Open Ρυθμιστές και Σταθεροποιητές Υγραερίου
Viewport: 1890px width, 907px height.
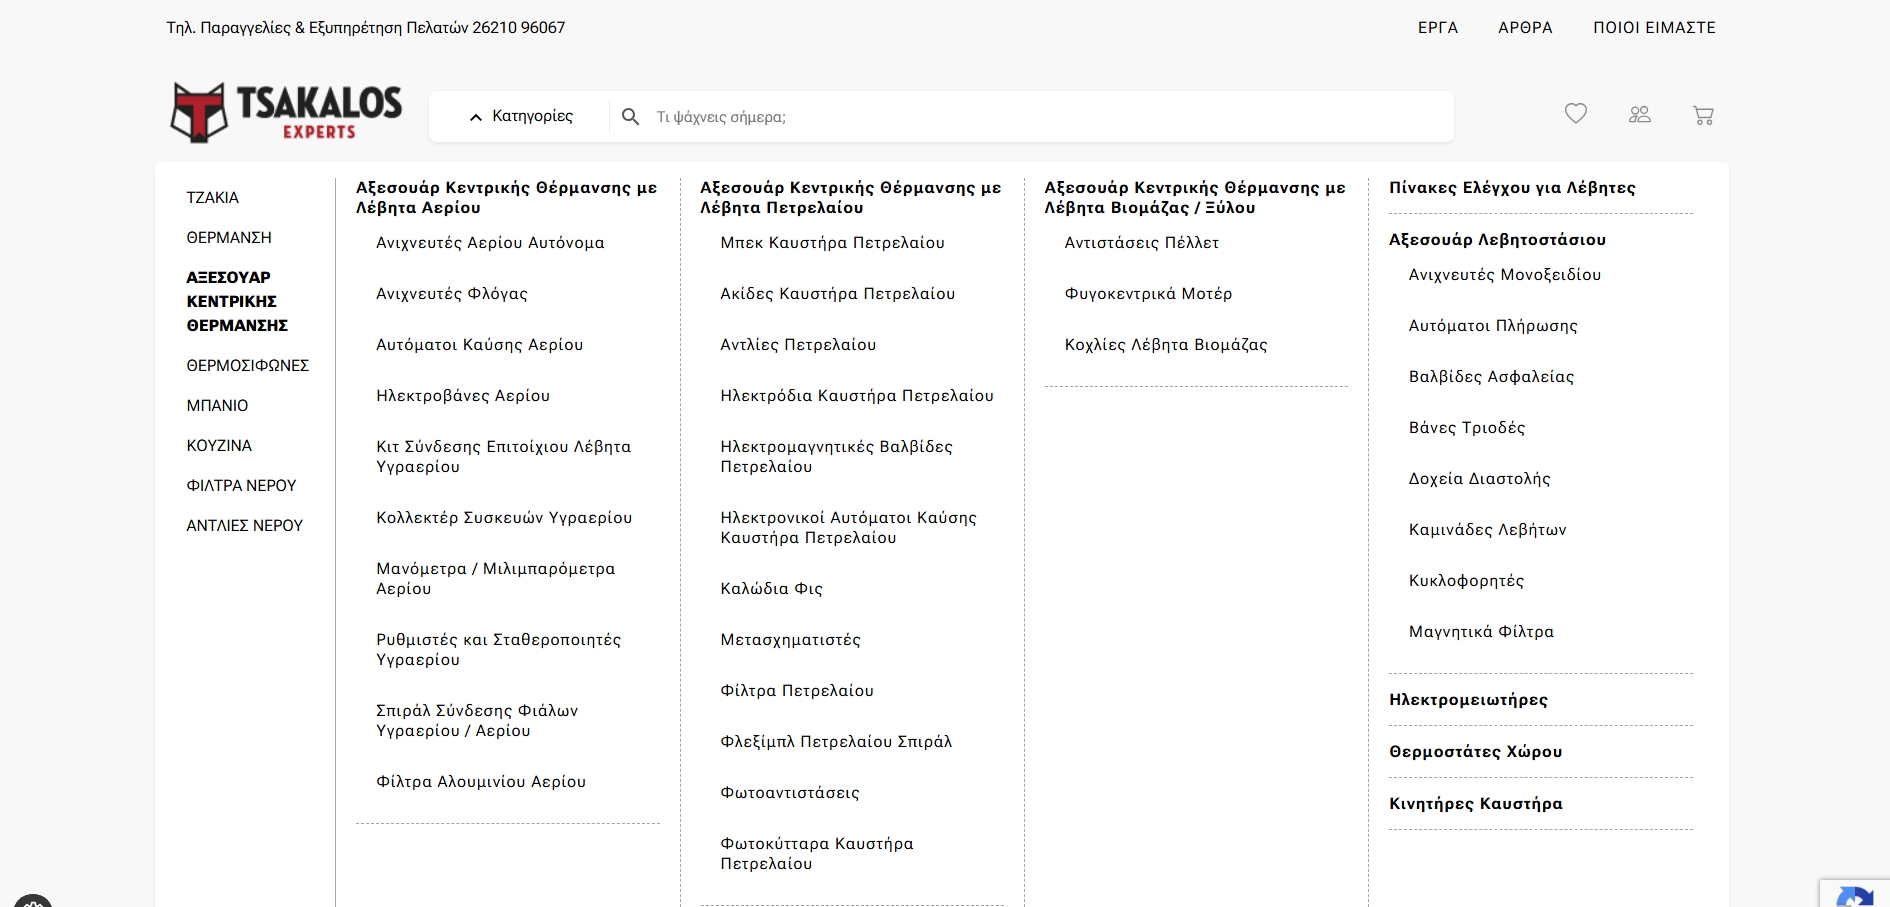498,650
